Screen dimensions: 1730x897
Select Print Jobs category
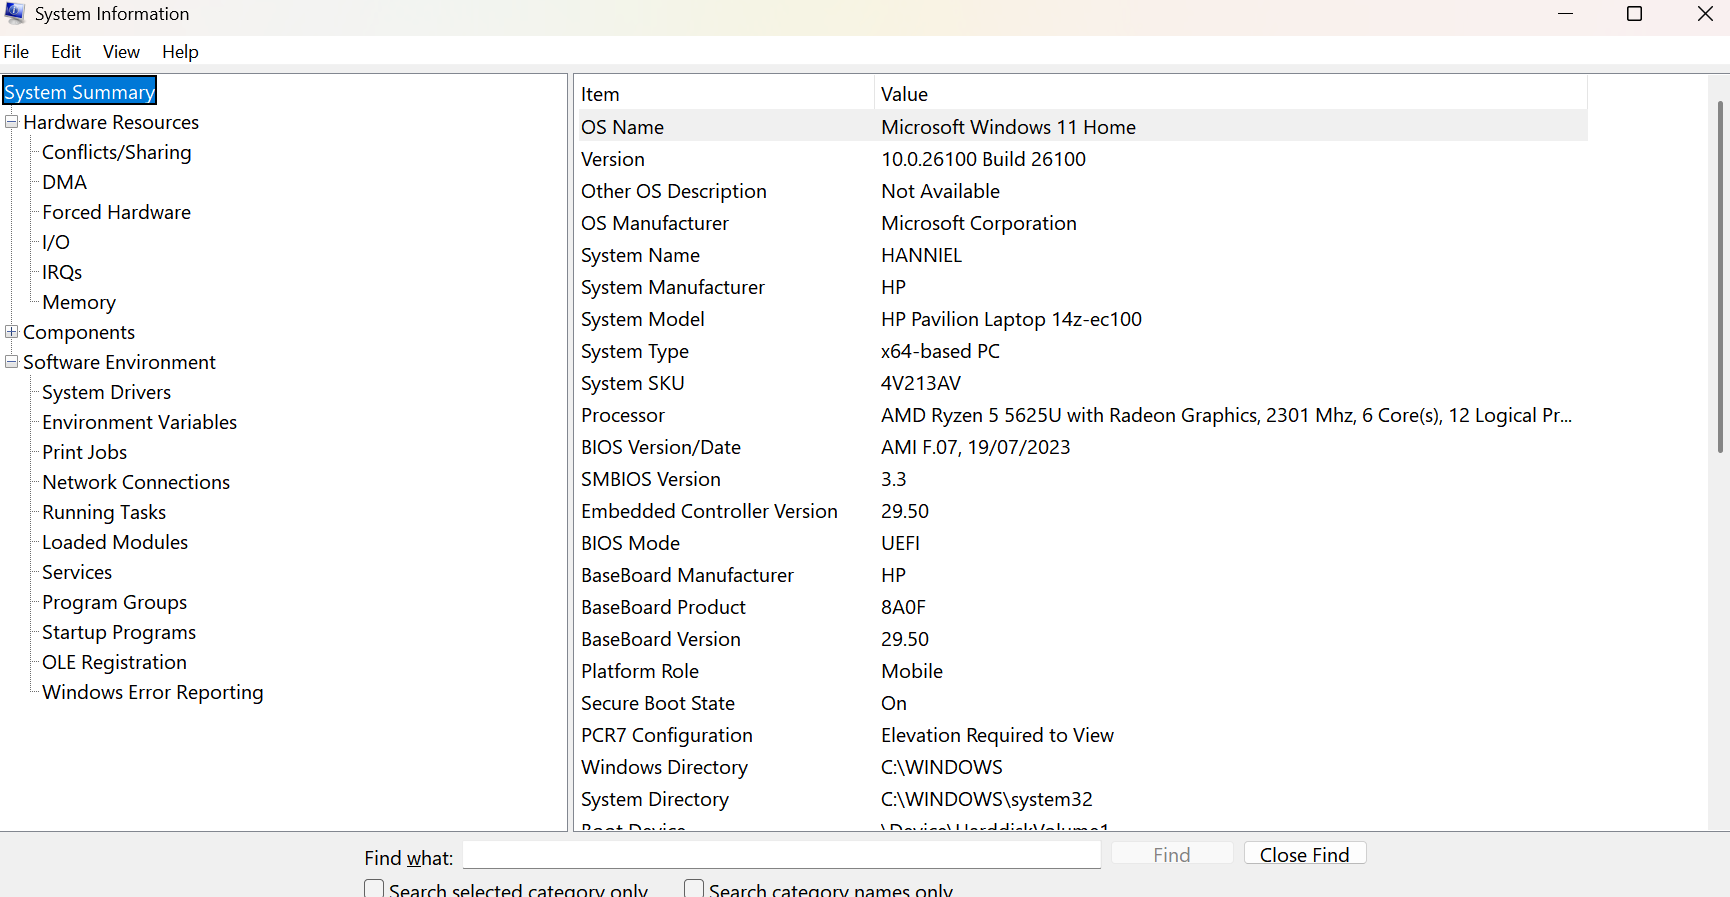[x=84, y=452]
